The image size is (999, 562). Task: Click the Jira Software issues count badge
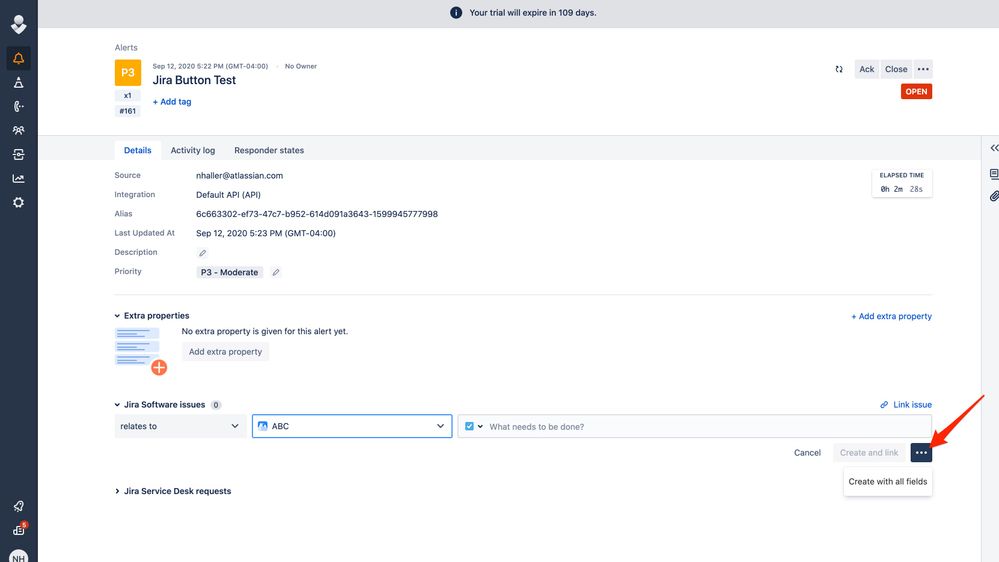pos(216,405)
